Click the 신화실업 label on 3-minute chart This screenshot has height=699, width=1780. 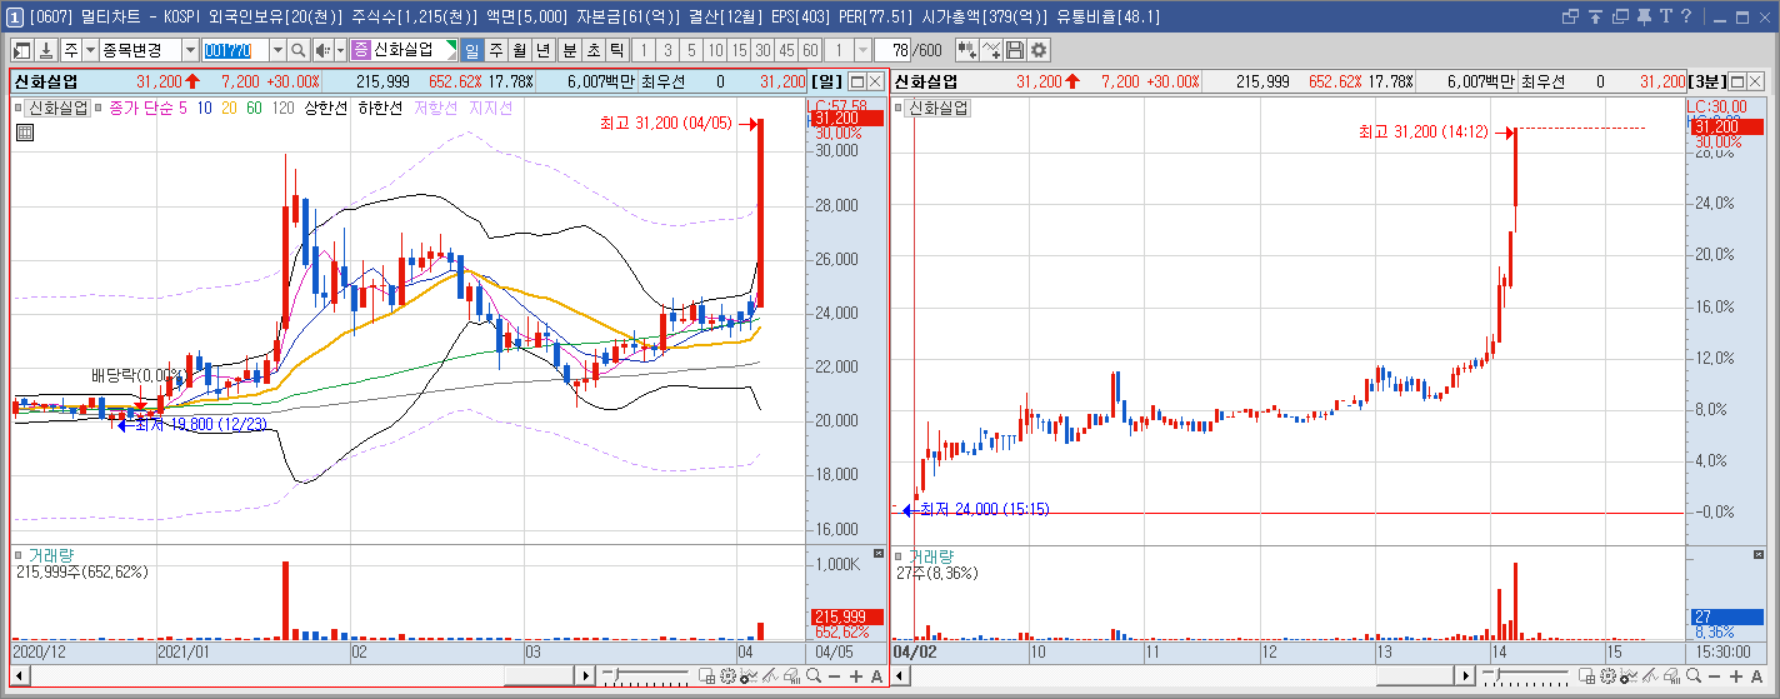click(938, 108)
